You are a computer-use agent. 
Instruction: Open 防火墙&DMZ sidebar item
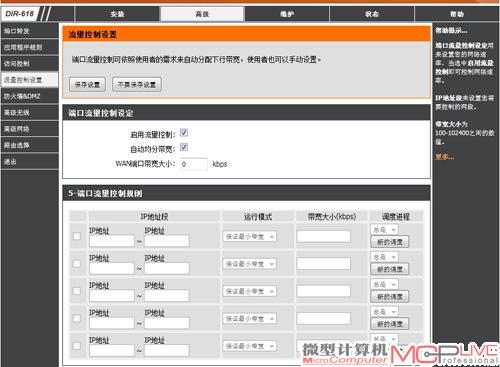tap(29, 96)
